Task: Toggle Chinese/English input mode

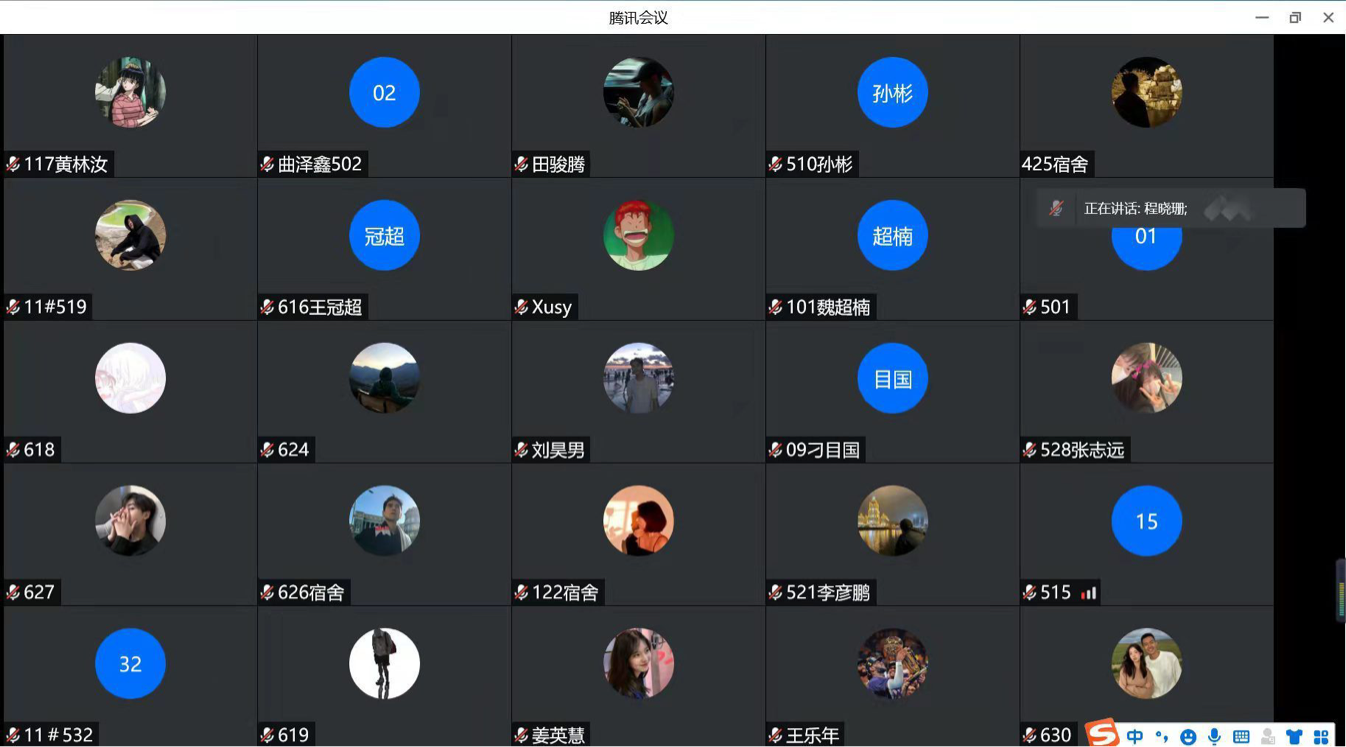Action: pyautogui.click(x=1135, y=737)
